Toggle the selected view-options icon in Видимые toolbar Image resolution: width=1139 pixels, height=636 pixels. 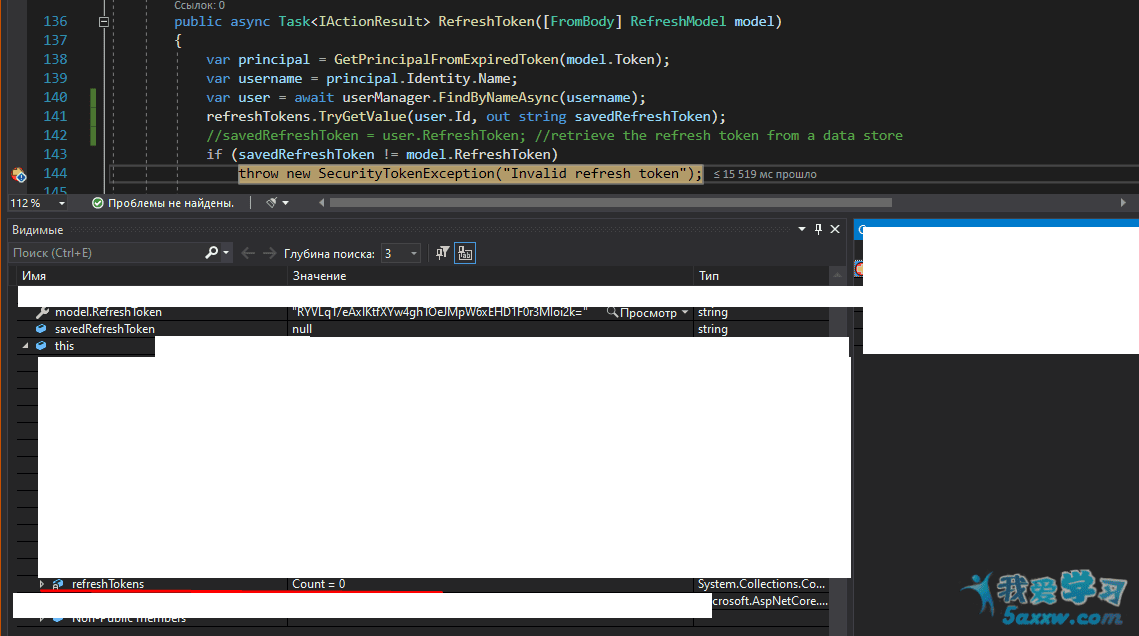point(465,253)
